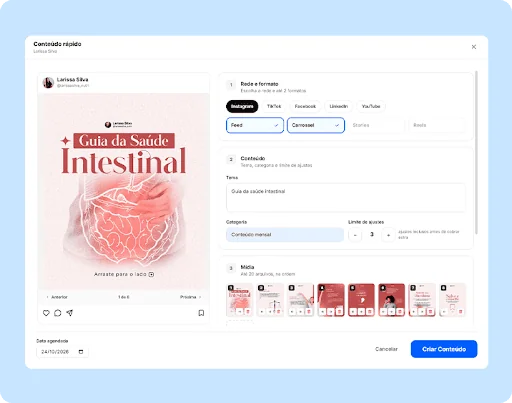Viewport: 512px width, 403px height.
Task: Click the 'Conteúdo rápido' dialog title
Action: (x=57, y=44)
